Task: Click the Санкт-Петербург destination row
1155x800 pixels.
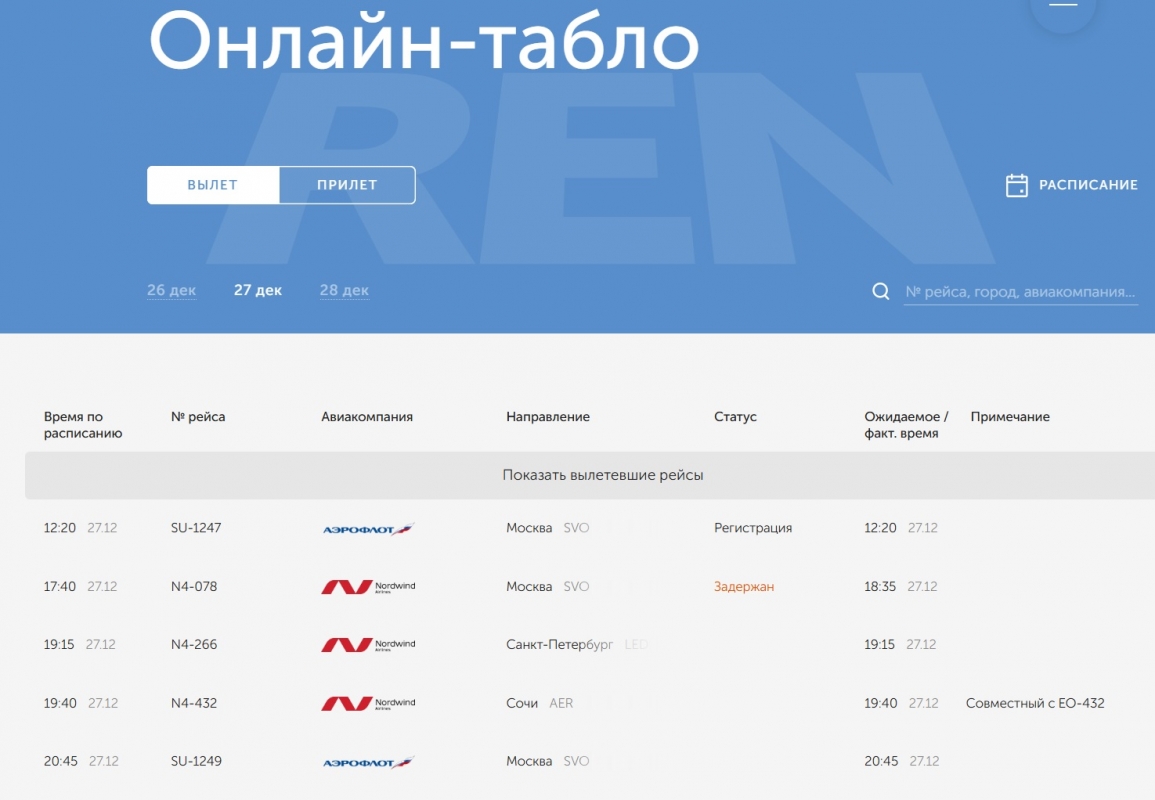Action: [559, 645]
